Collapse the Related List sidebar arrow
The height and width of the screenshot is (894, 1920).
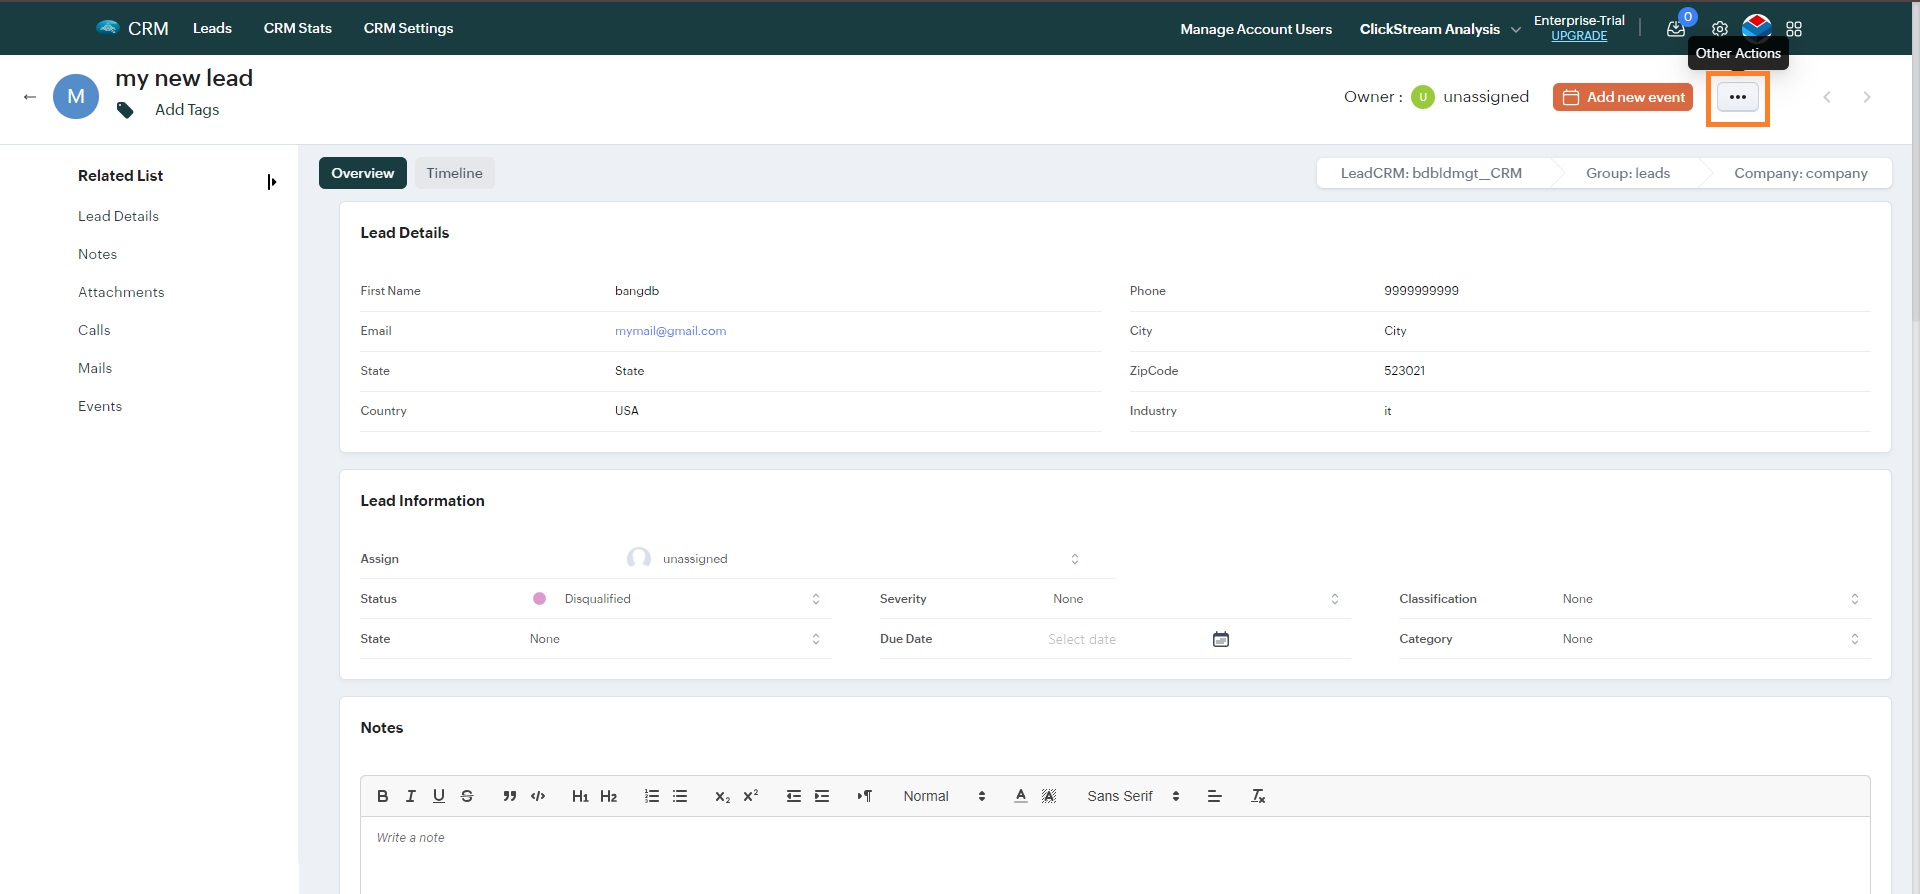click(x=271, y=182)
